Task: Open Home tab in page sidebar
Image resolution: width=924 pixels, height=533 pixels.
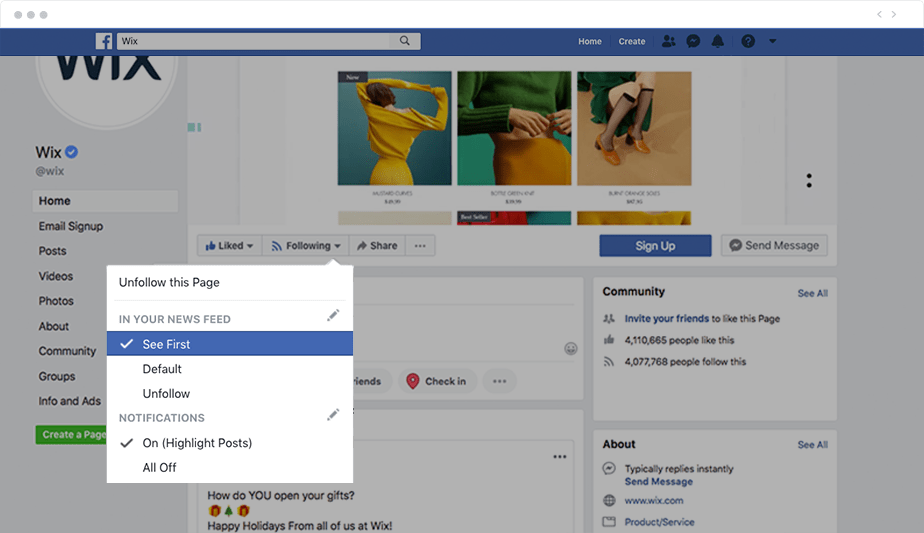Action: pyautogui.click(x=105, y=201)
